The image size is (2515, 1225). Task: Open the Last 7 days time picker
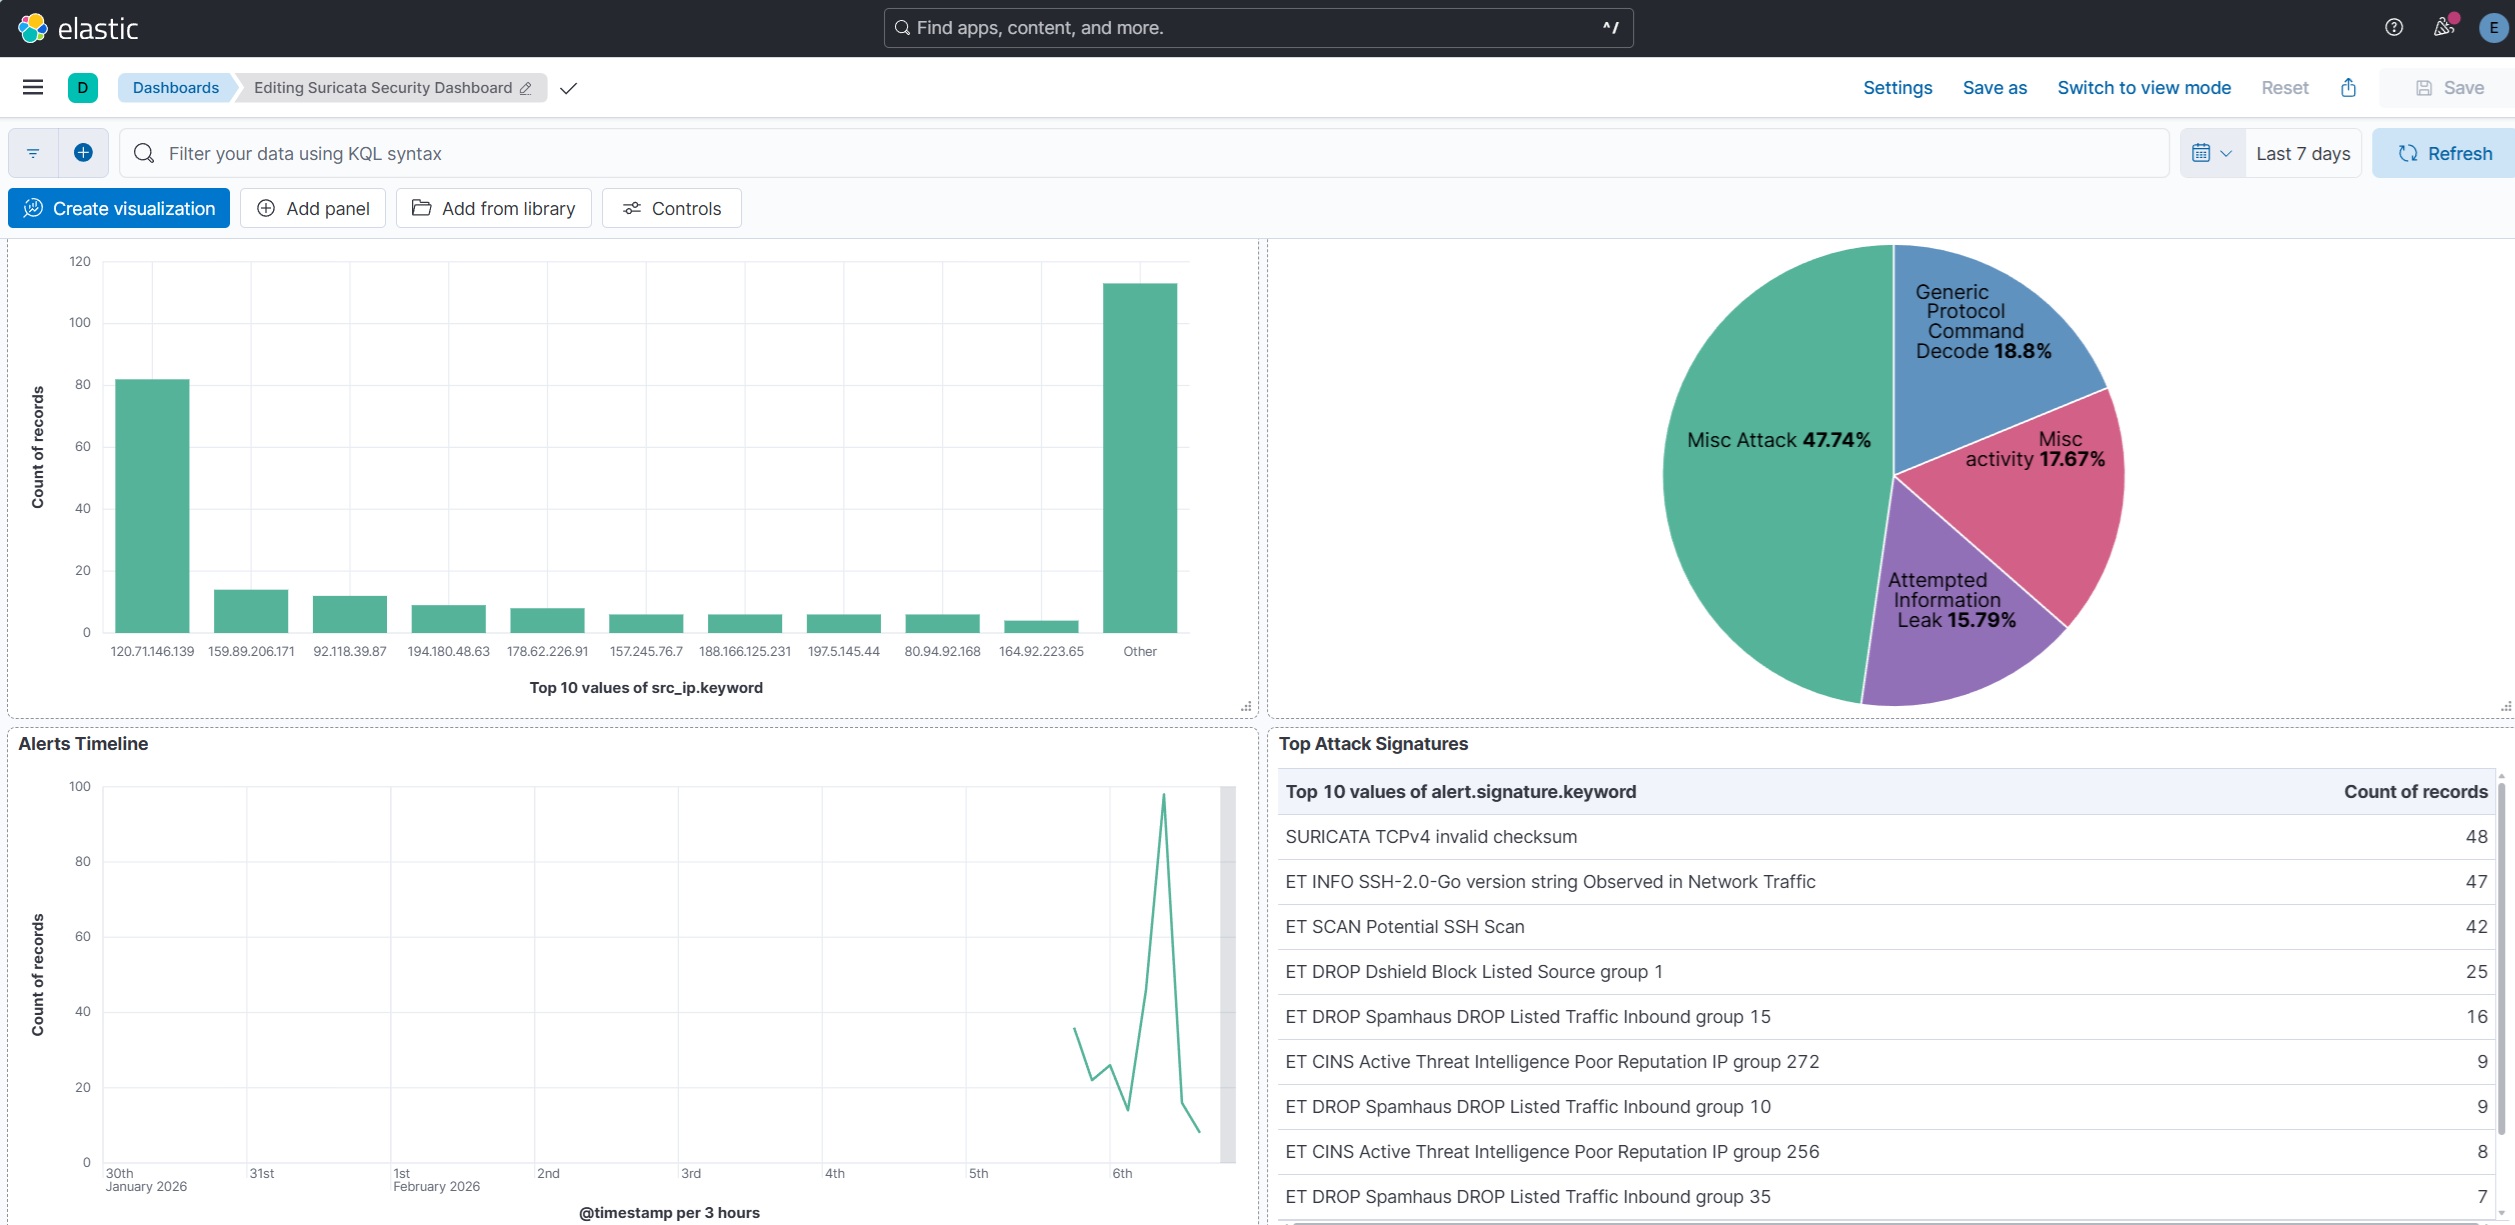point(2302,153)
